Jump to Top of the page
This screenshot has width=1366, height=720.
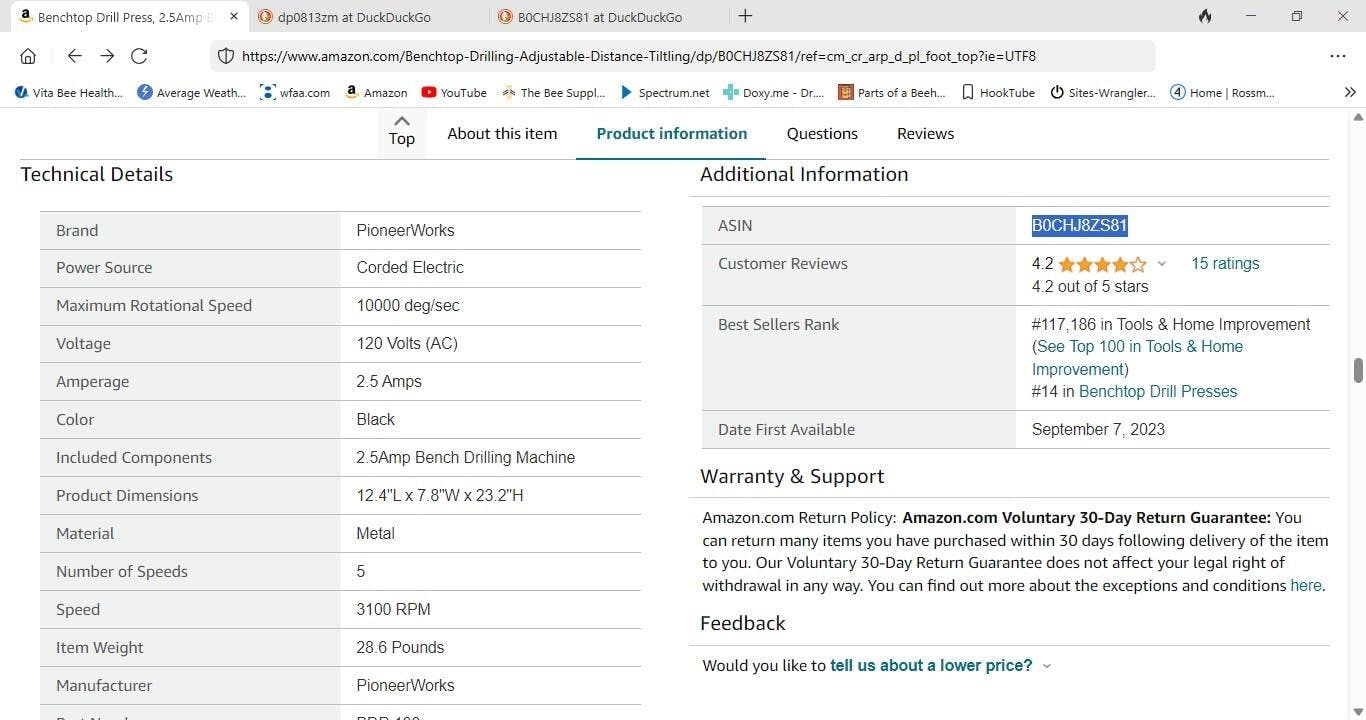tap(401, 131)
